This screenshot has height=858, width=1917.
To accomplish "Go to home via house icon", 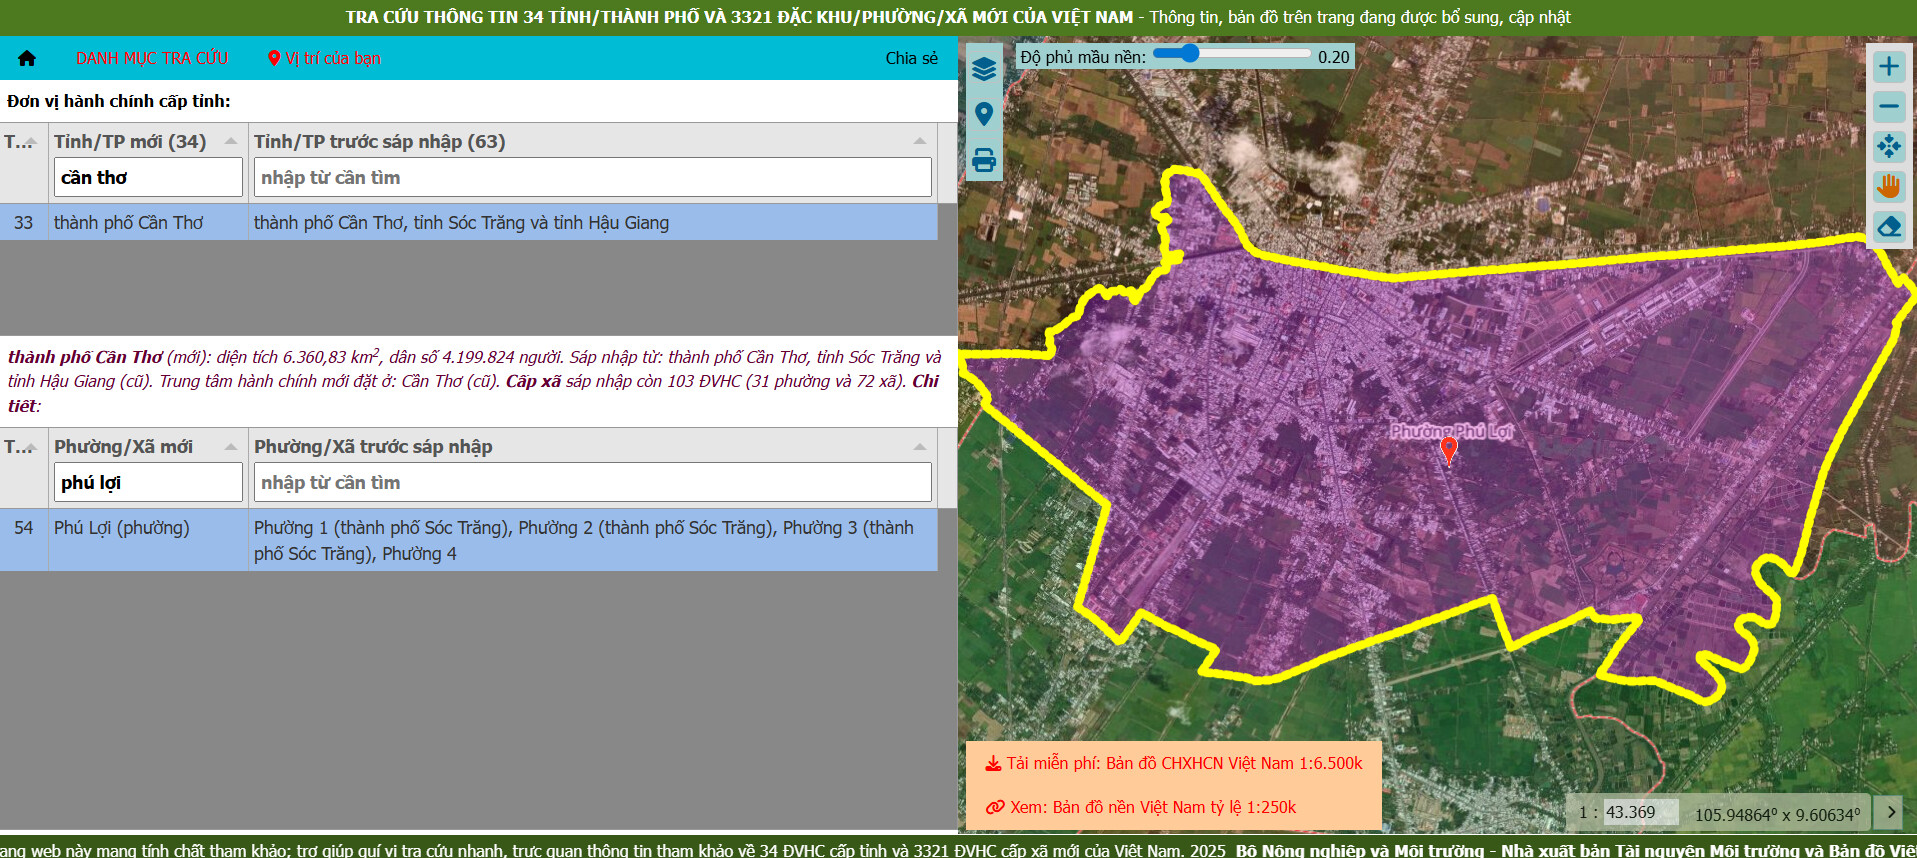I will 27,58.
